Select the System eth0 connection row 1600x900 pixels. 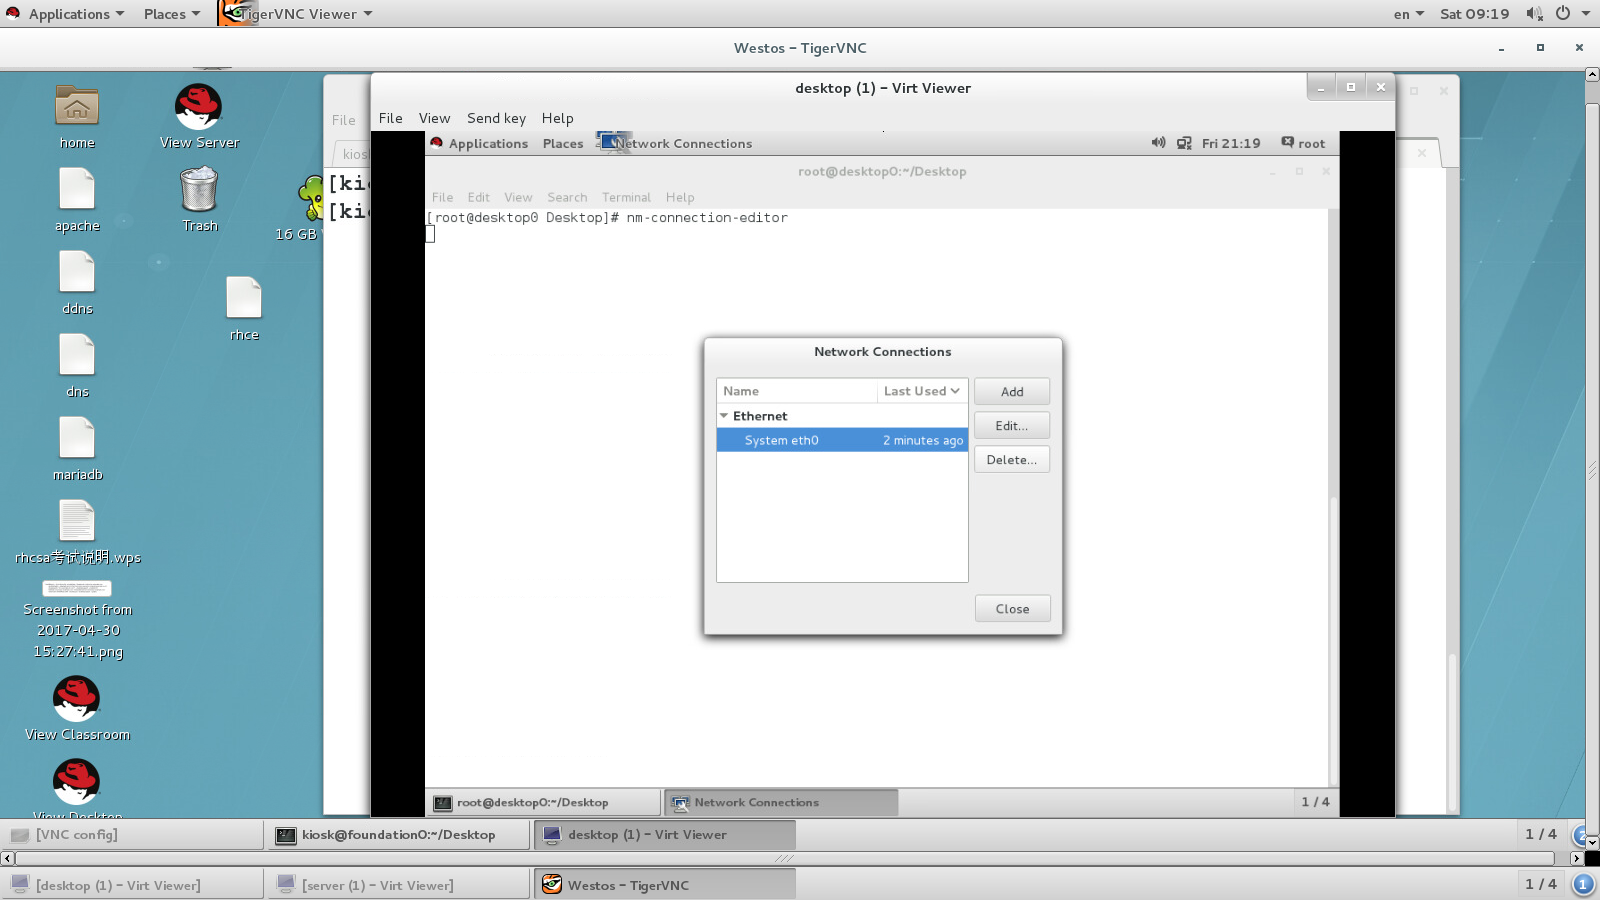click(842, 440)
